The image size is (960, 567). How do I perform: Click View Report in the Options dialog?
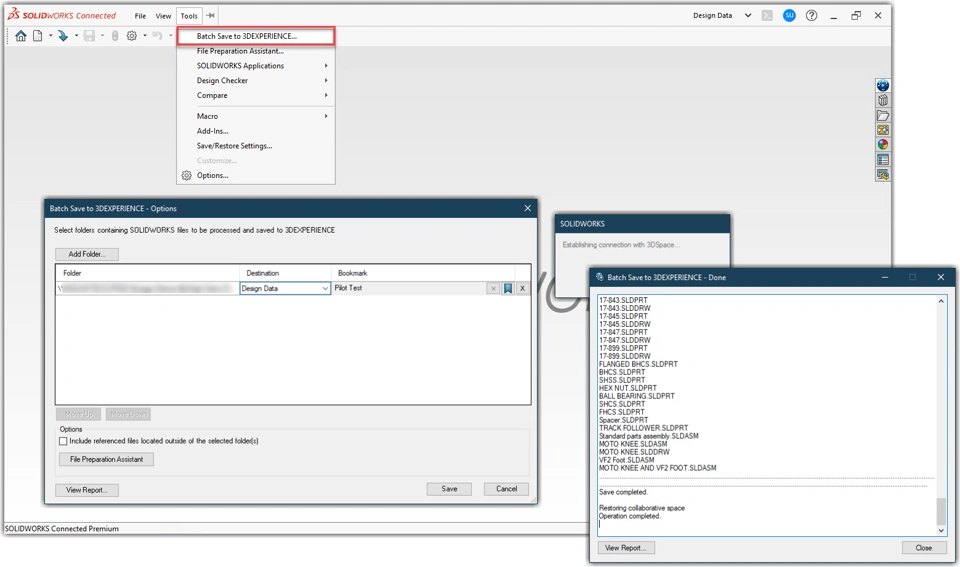click(87, 490)
